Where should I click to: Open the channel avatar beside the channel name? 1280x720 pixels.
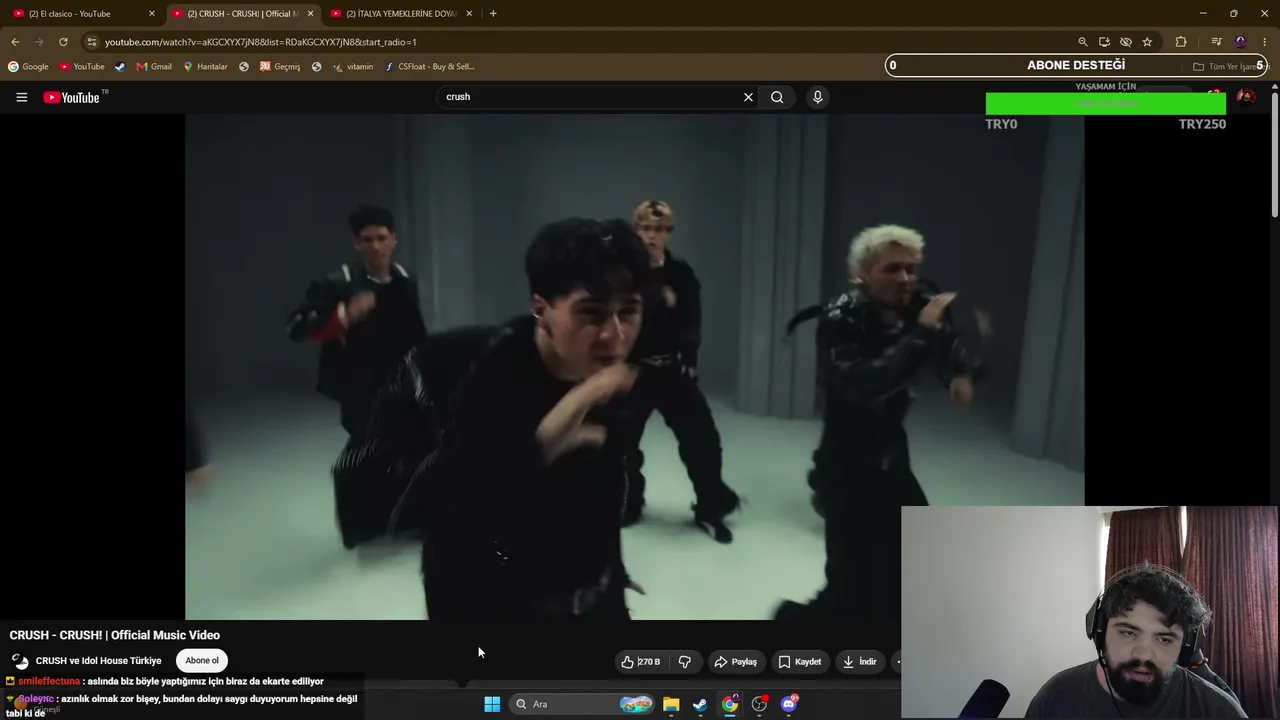tap(20, 661)
